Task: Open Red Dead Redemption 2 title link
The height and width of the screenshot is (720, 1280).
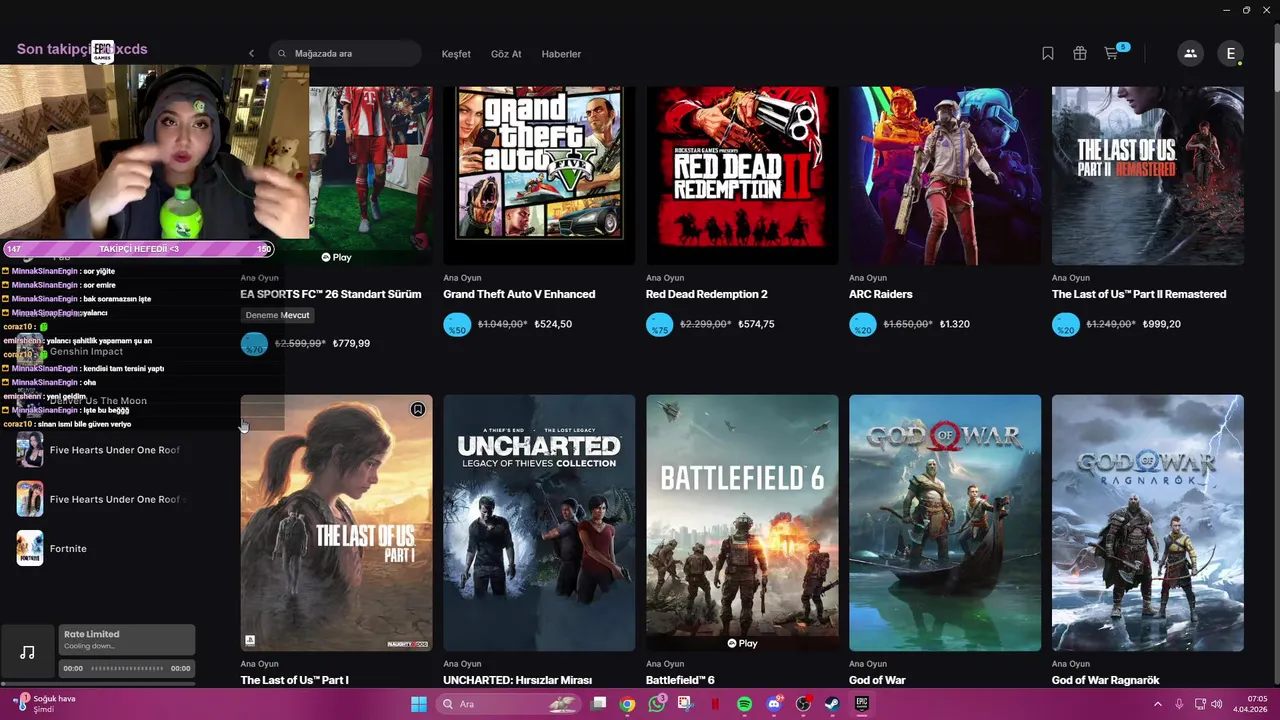Action: tap(707, 294)
